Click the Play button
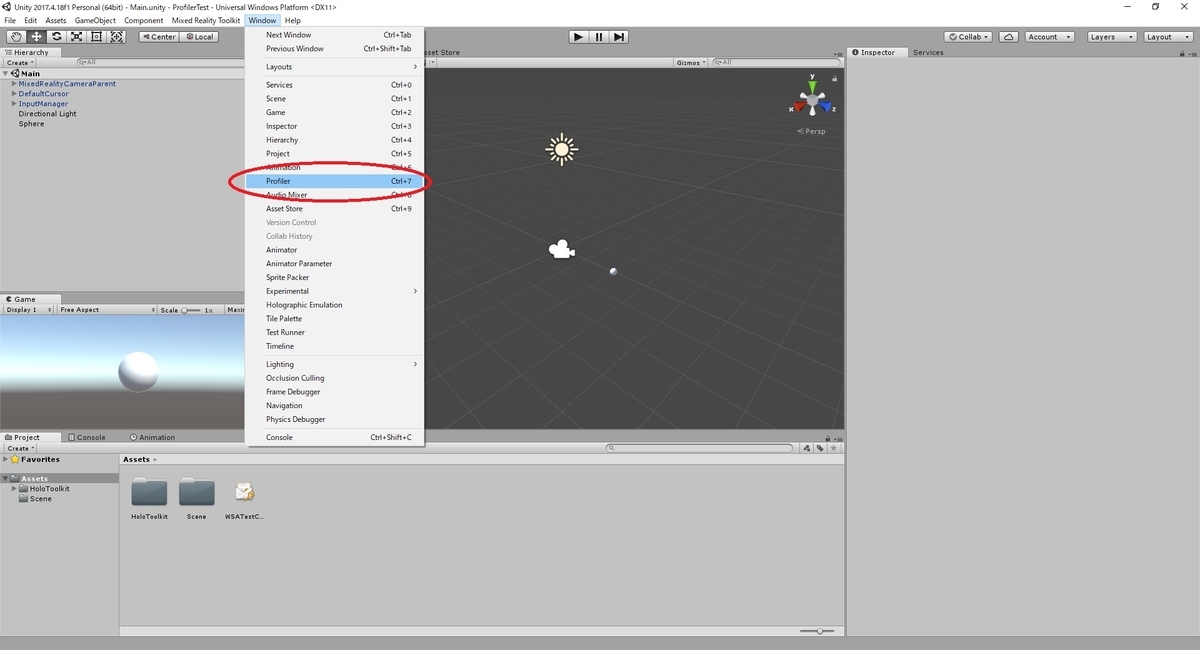The width and height of the screenshot is (1200, 650). point(578,37)
